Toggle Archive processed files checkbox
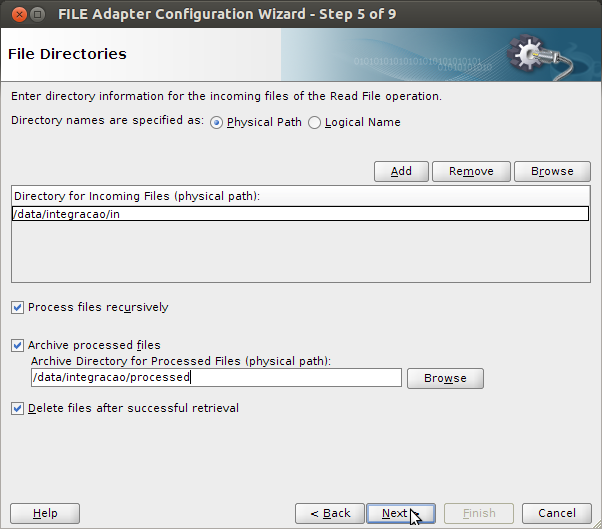 click(17, 346)
